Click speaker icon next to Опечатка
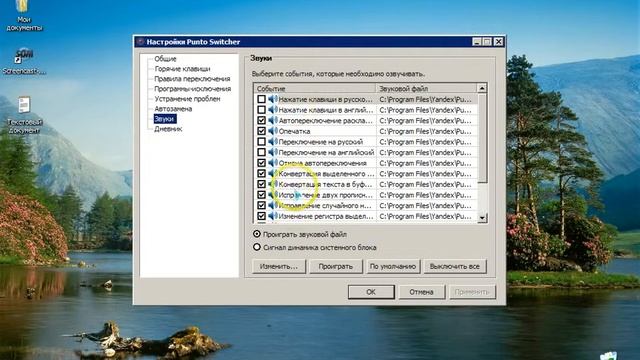Image resolution: width=640 pixels, height=360 pixels. 273,131
